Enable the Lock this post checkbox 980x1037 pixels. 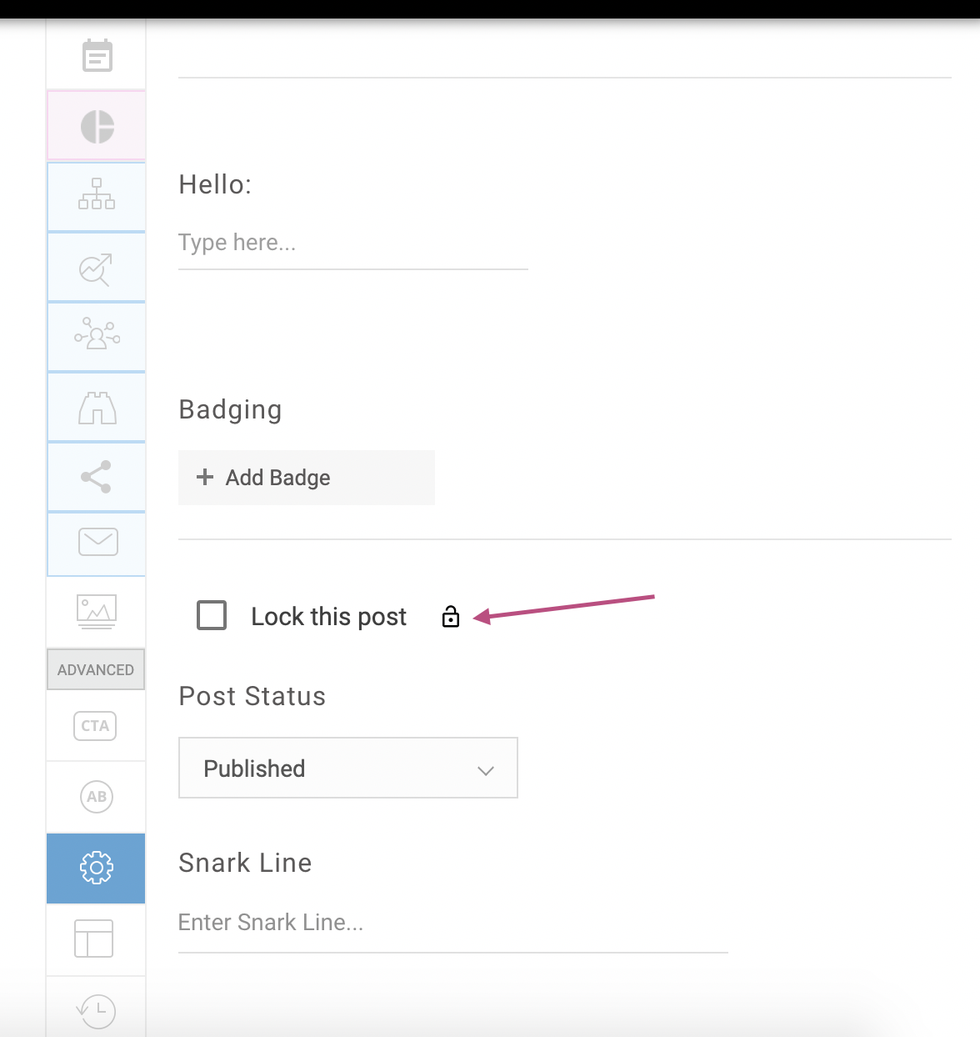click(x=212, y=616)
